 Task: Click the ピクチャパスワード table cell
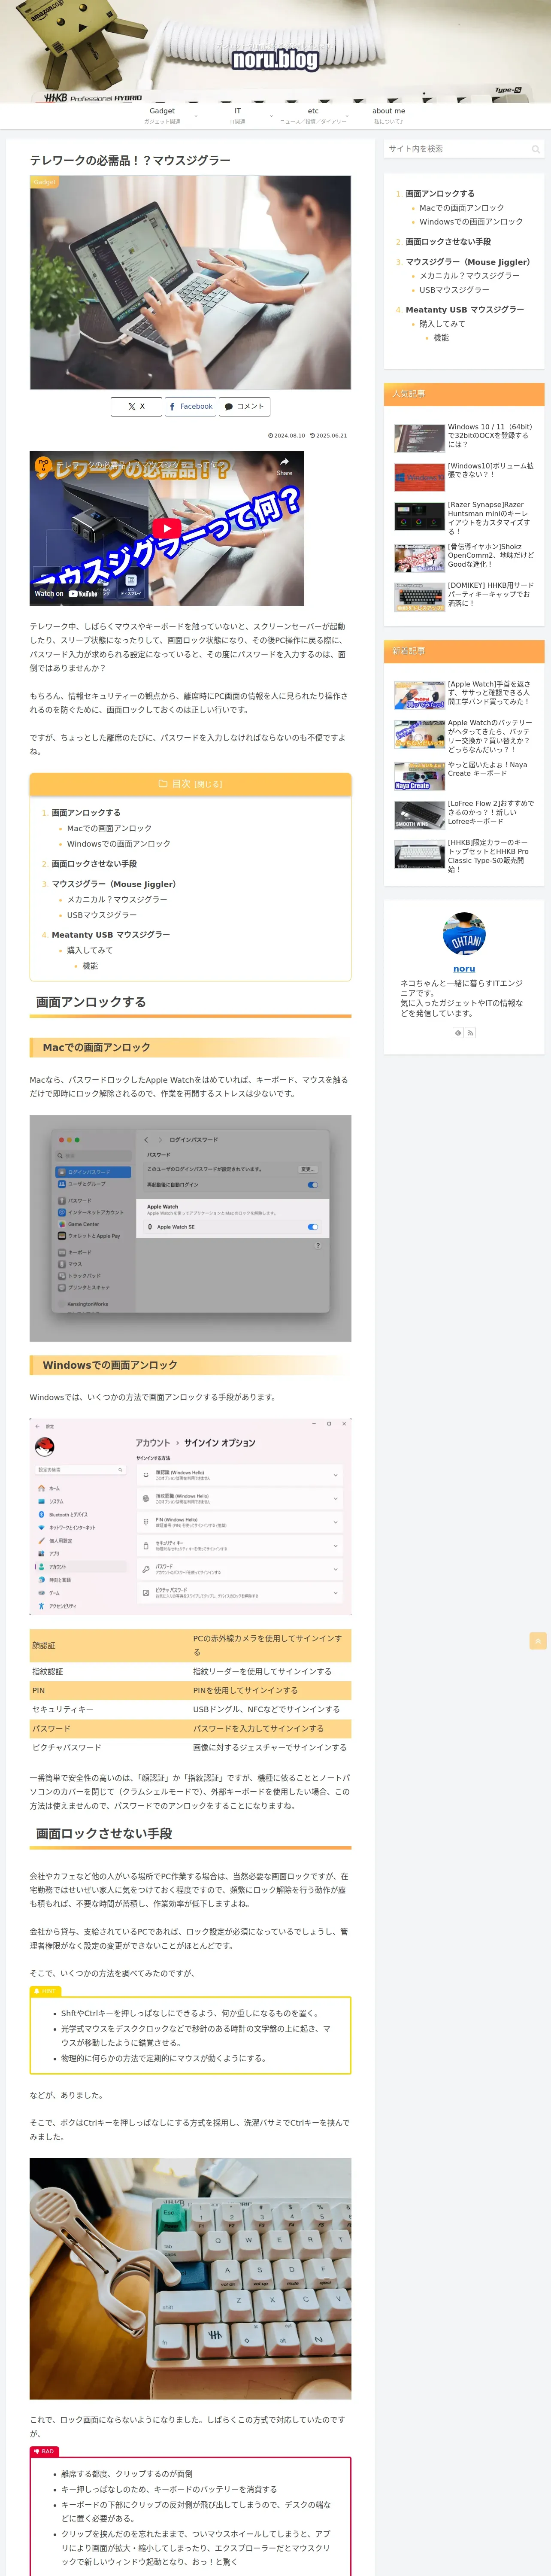pos(110,1748)
